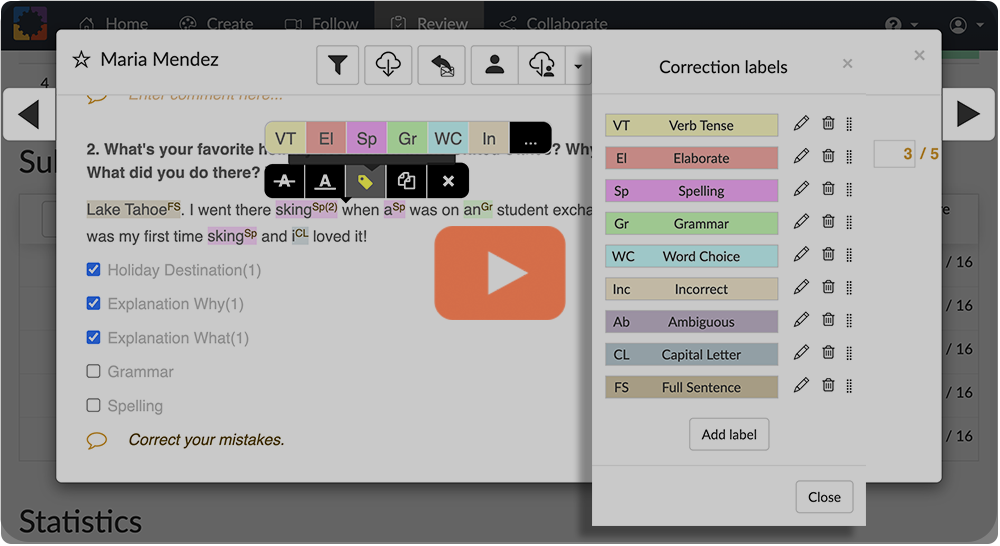
Task: Click the send feedback by mail icon
Action: [x=442, y=64]
